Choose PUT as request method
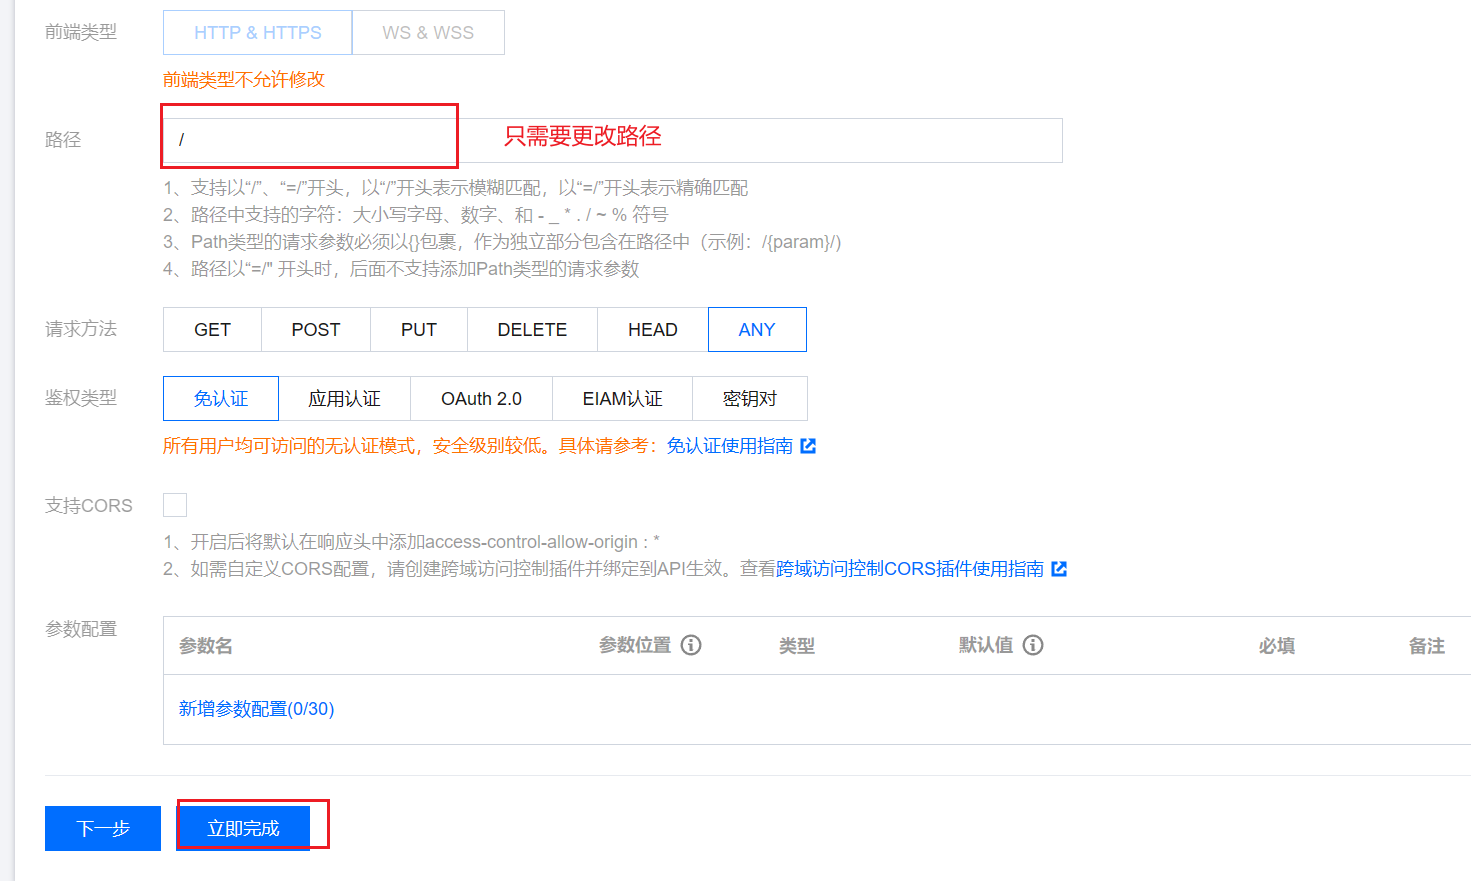1471x881 pixels. click(x=419, y=330)
